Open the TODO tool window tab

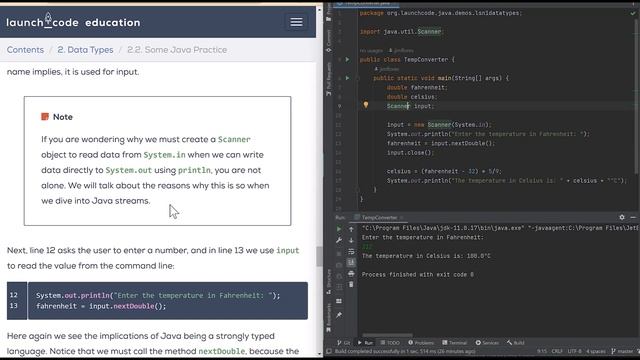tap(390, 343)
